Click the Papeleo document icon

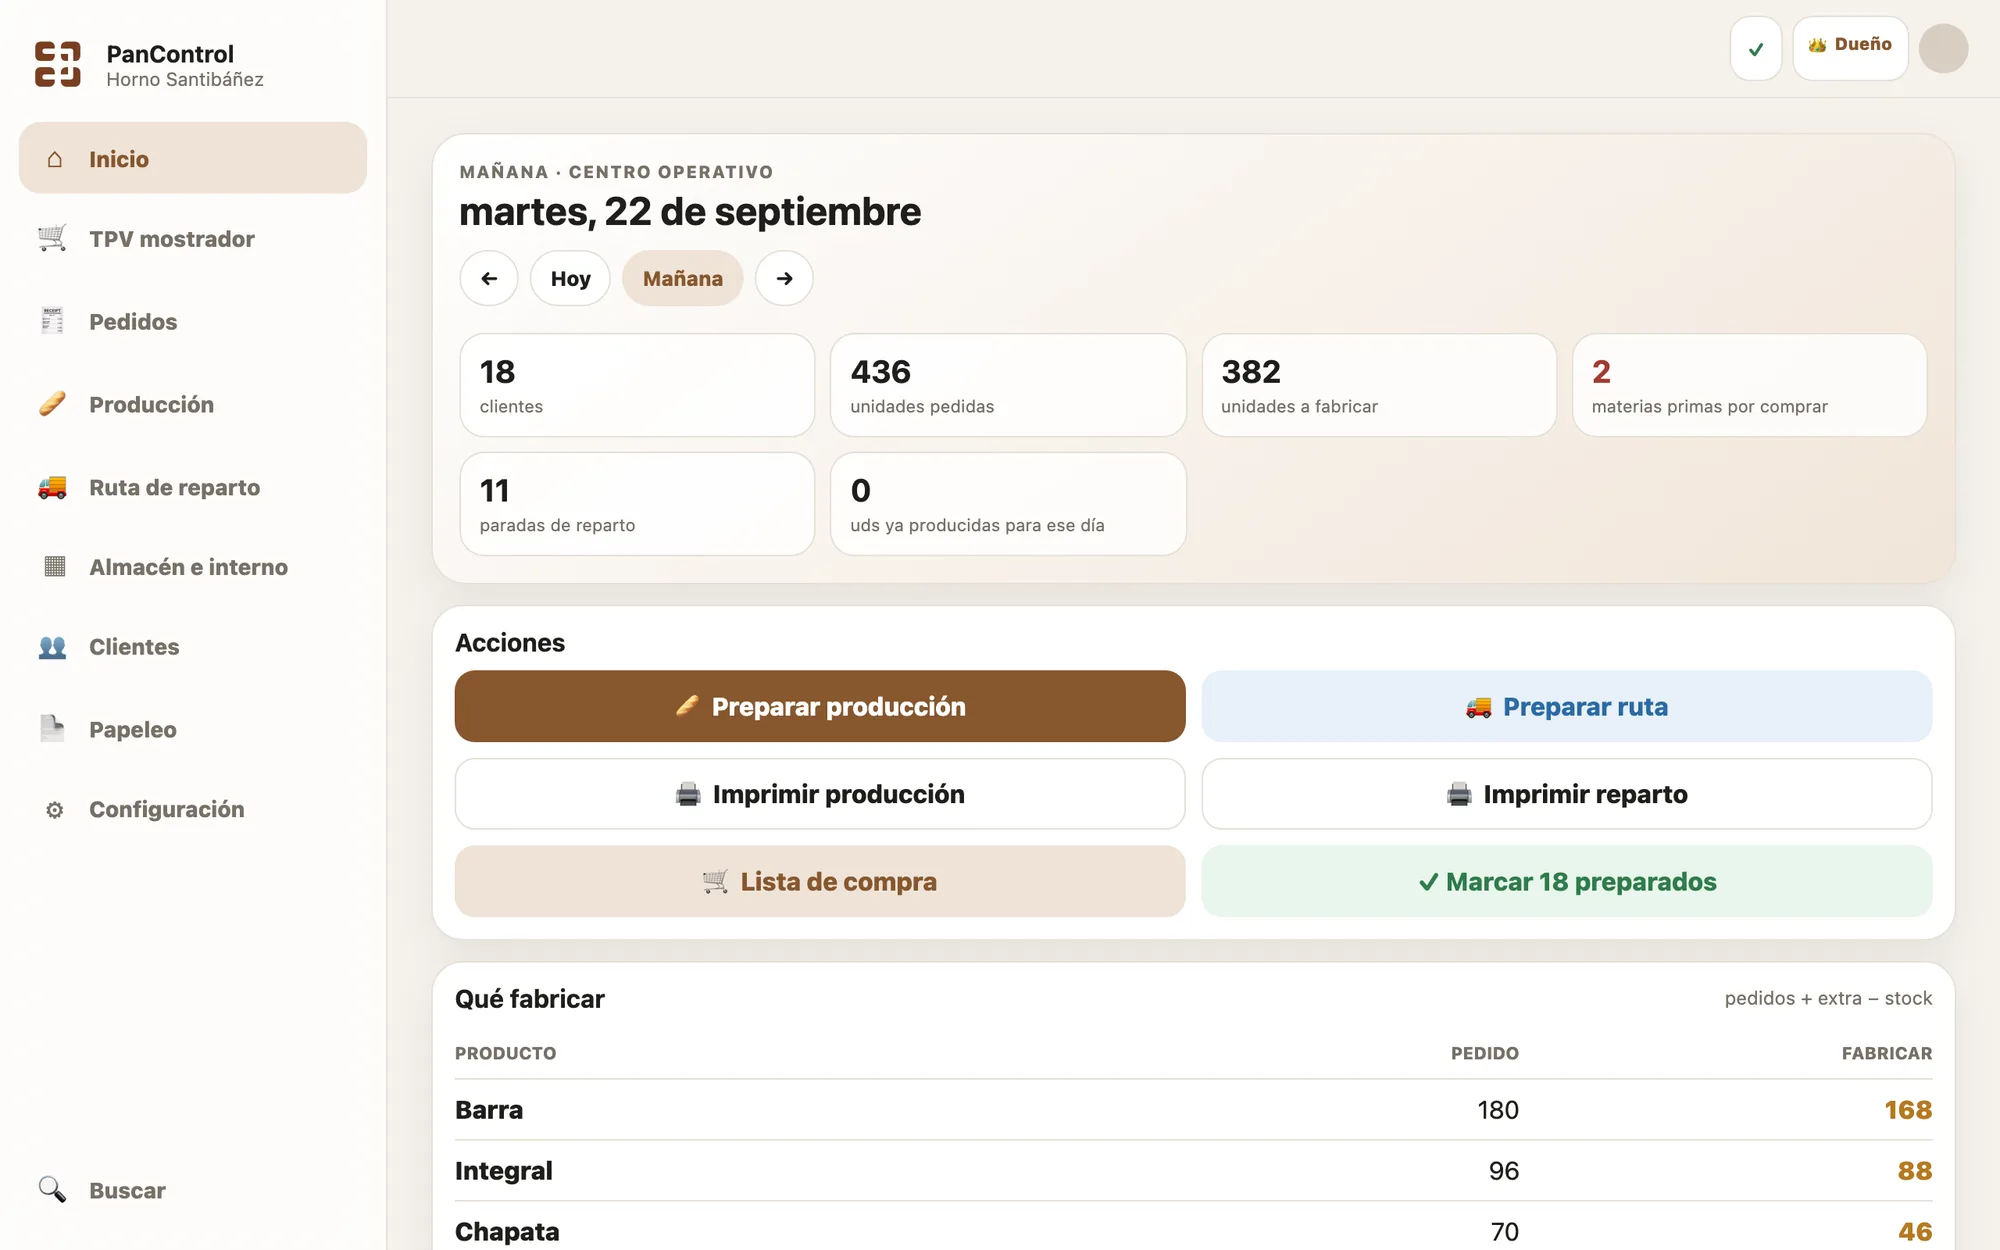pos(52,729)
